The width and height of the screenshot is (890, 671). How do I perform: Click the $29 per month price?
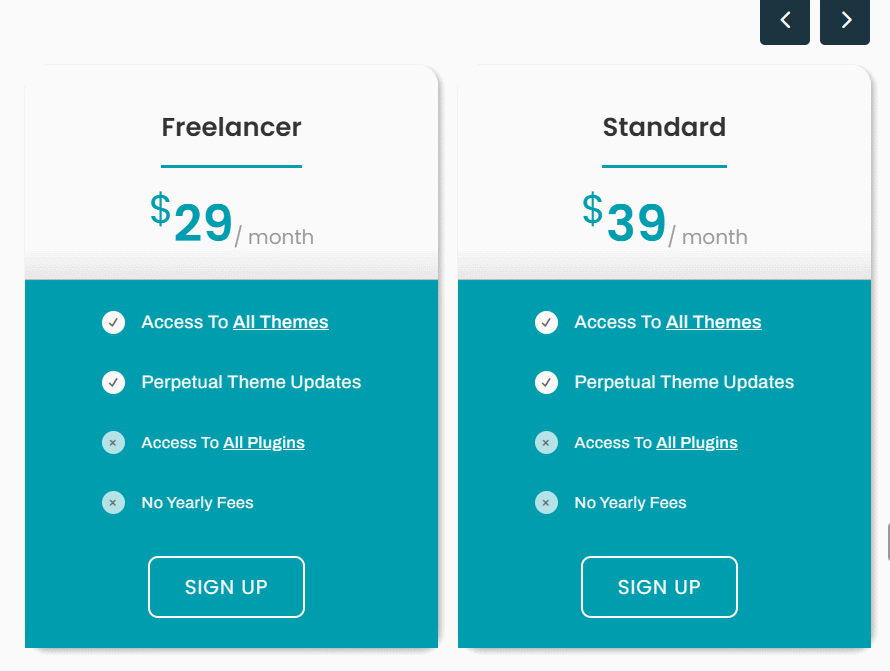232,220
